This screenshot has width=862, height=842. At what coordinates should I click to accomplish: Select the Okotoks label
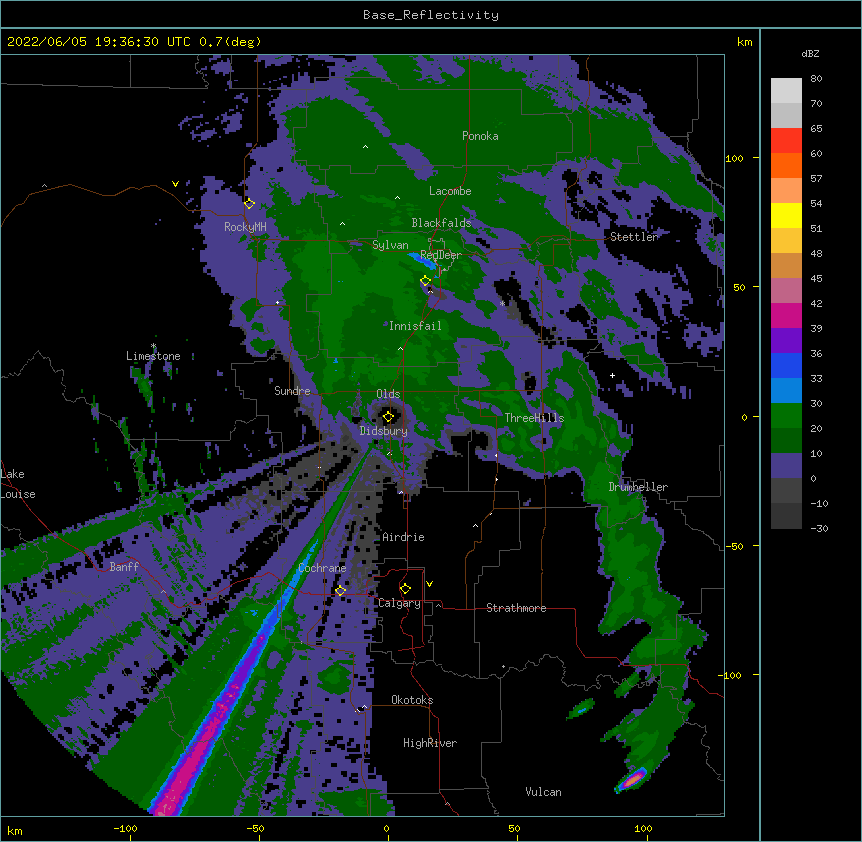[x=412, y=700]
